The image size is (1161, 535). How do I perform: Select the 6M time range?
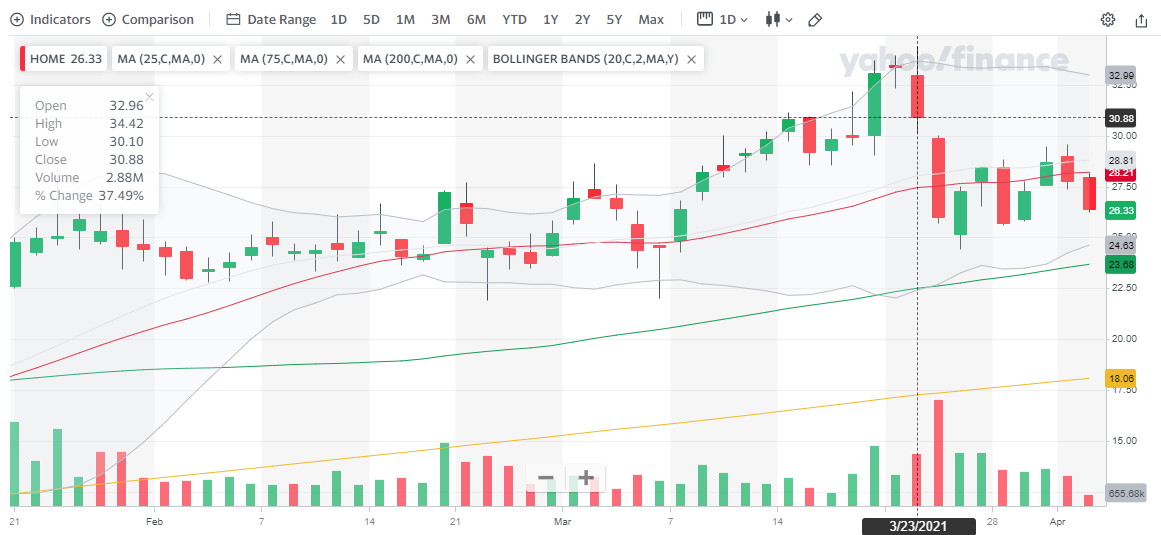476,19
